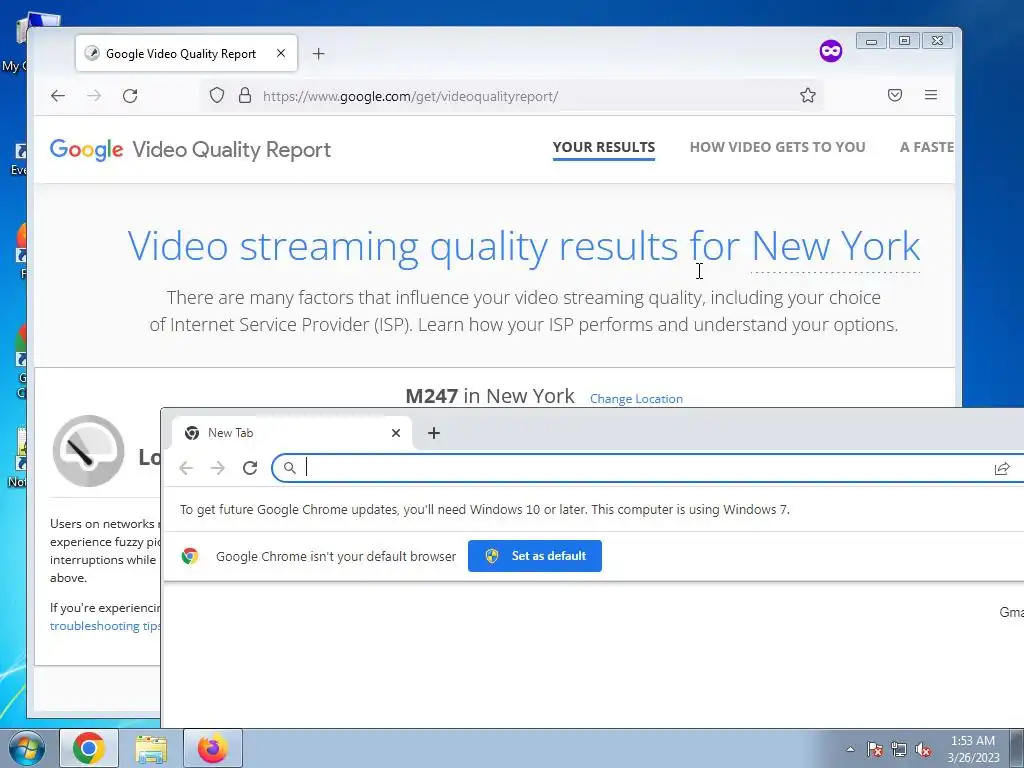The image size is (1024, 768).
Task: Show hidden system tray icons
Action: tap(850, 749)
